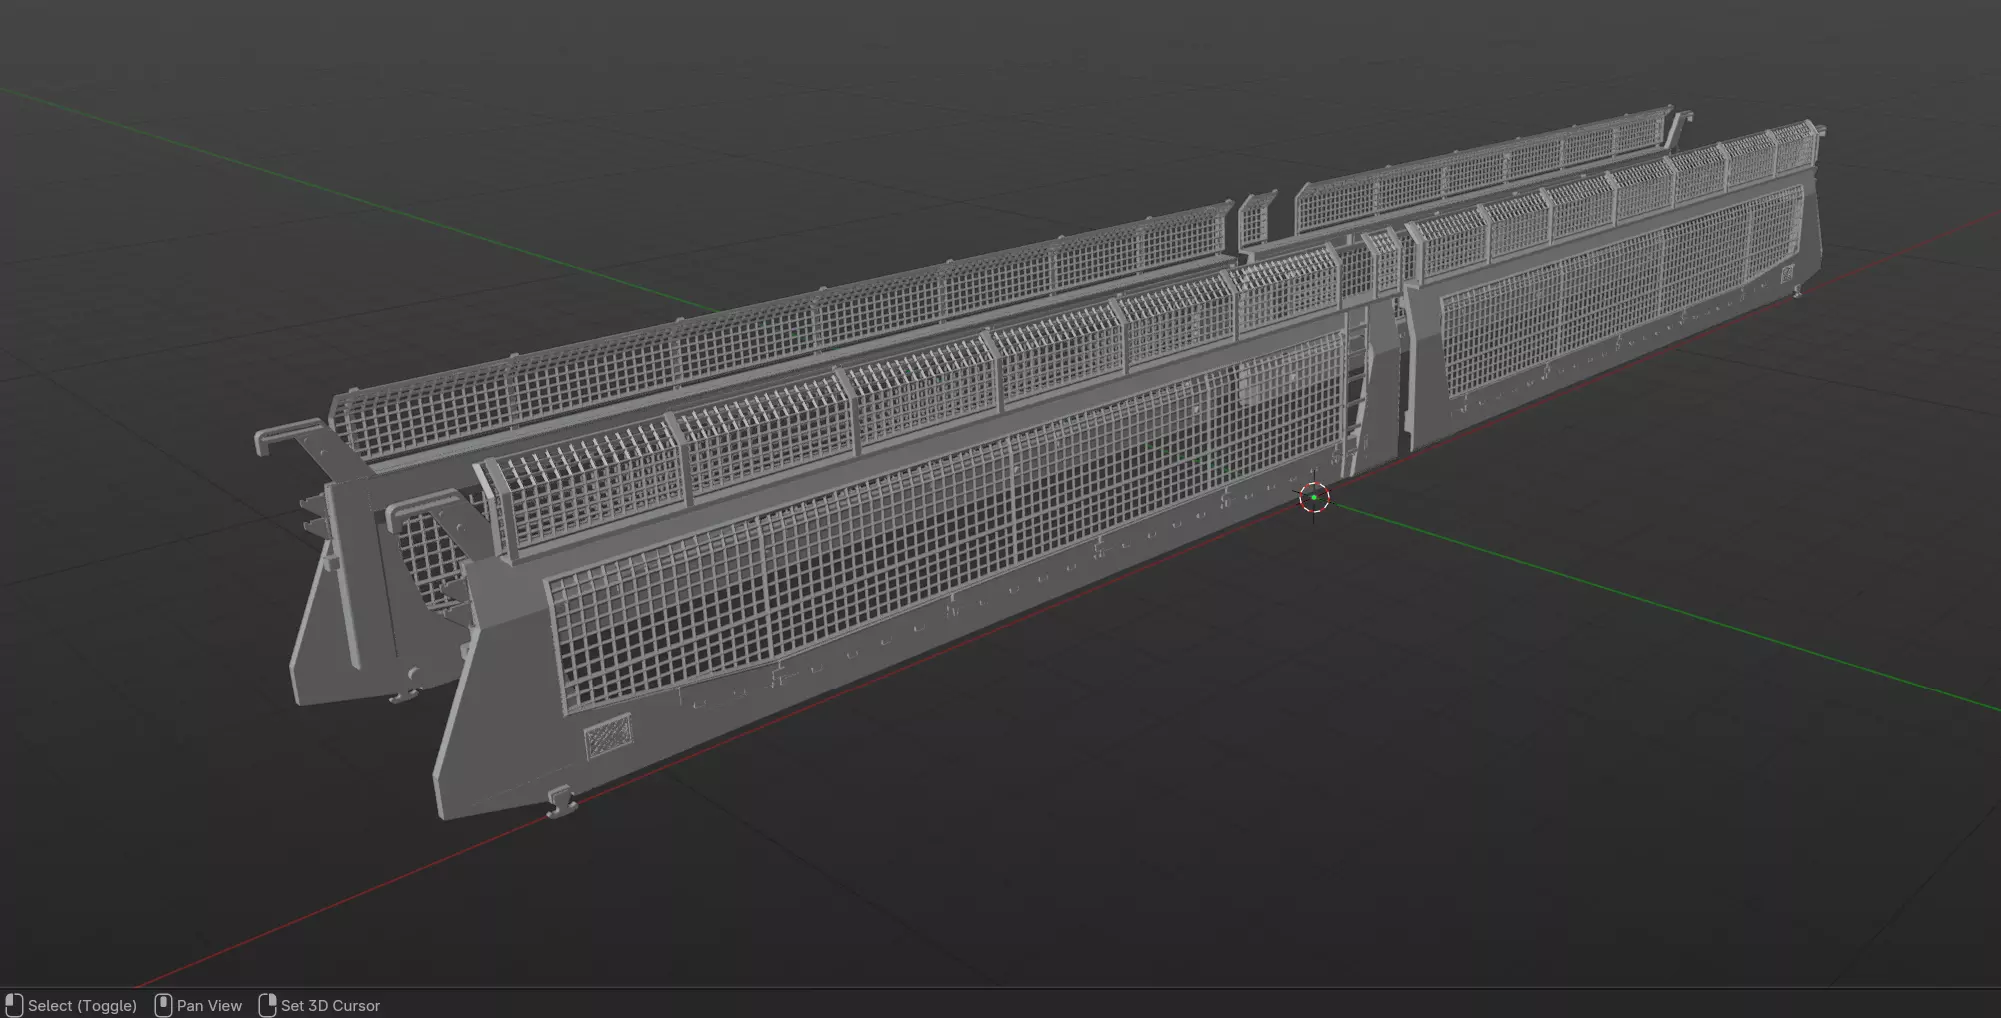Click the left-mouse icon beside Select (Toggle)
The width and height of the screenshot is (2001, 1018).
(14, 1005)
